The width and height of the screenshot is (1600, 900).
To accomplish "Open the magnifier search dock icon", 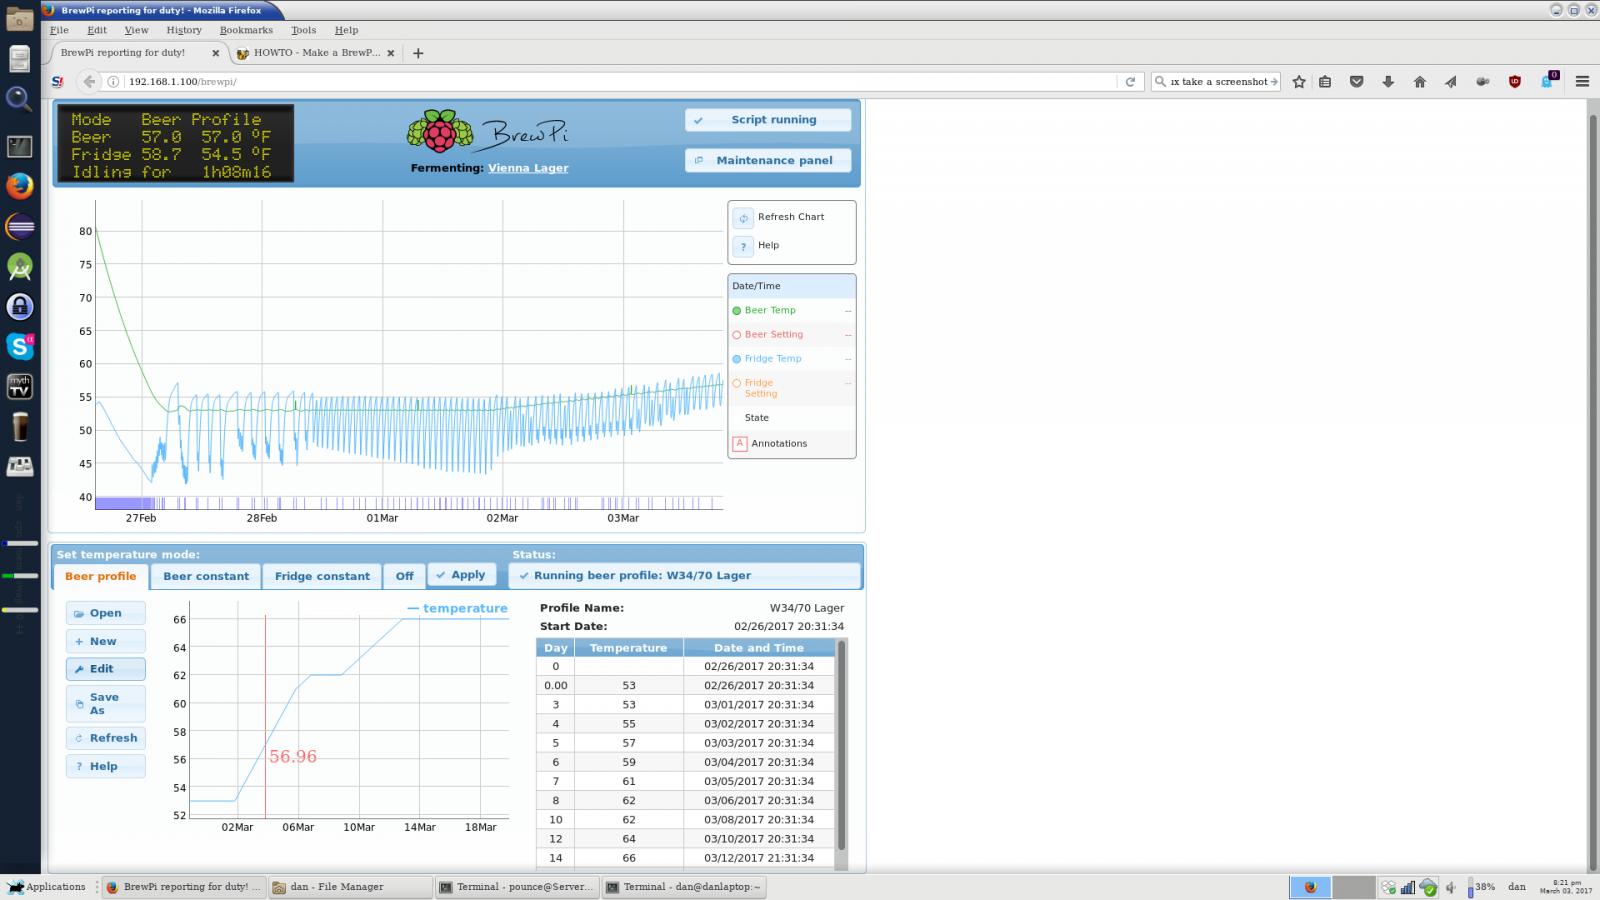I will [20, 98].
